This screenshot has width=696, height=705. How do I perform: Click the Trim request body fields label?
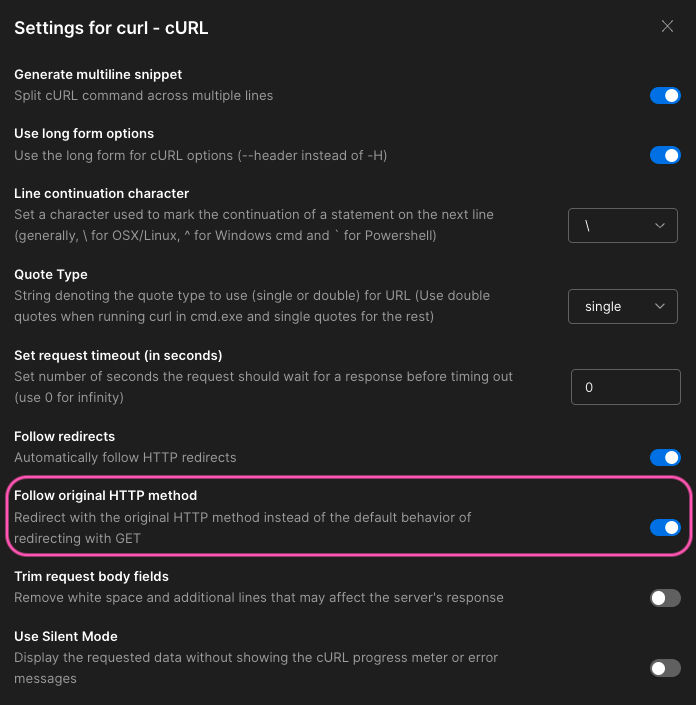coord(91,577)
